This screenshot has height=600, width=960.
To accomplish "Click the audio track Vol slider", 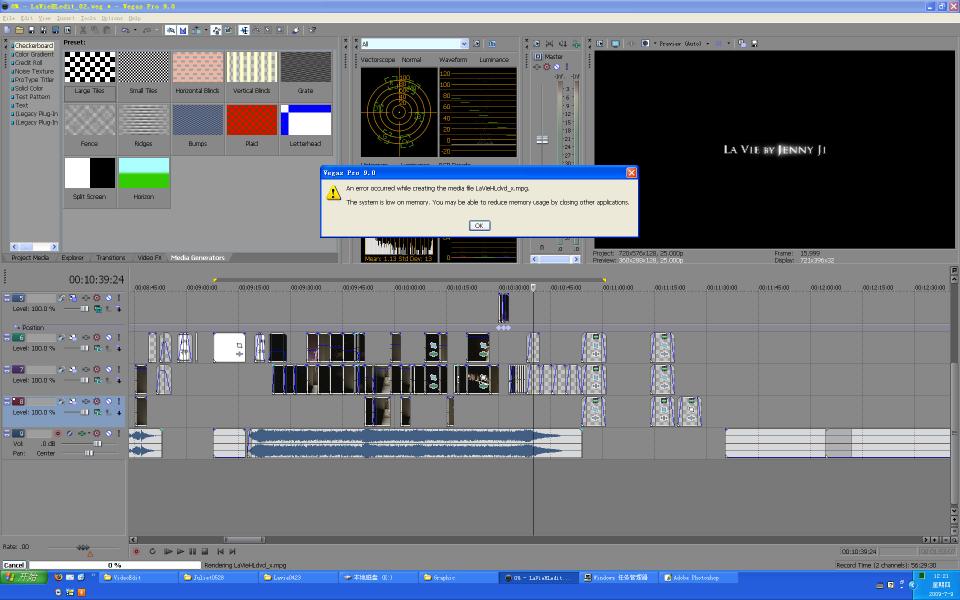I will (x=96, y=444).
